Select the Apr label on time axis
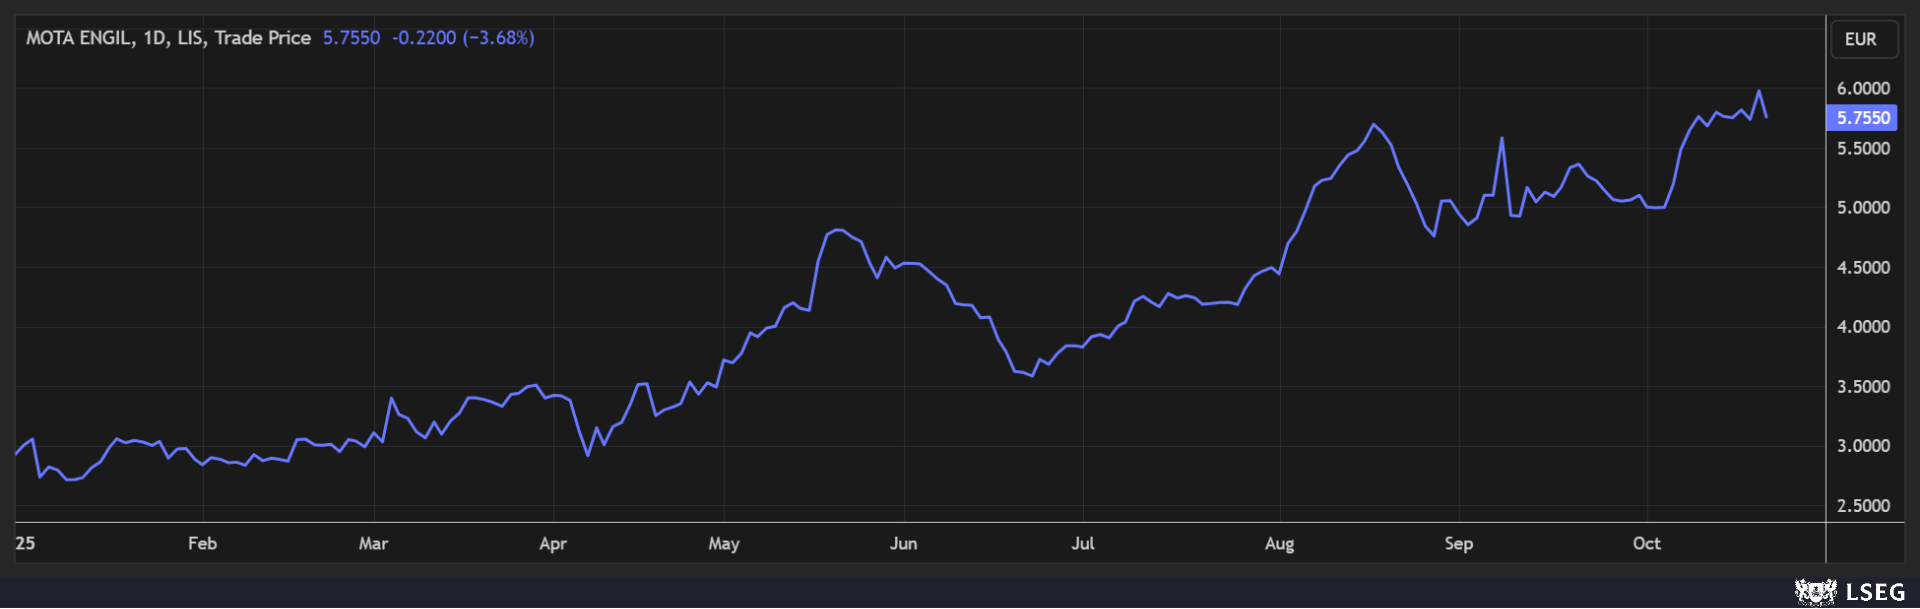 coord(553,543)
